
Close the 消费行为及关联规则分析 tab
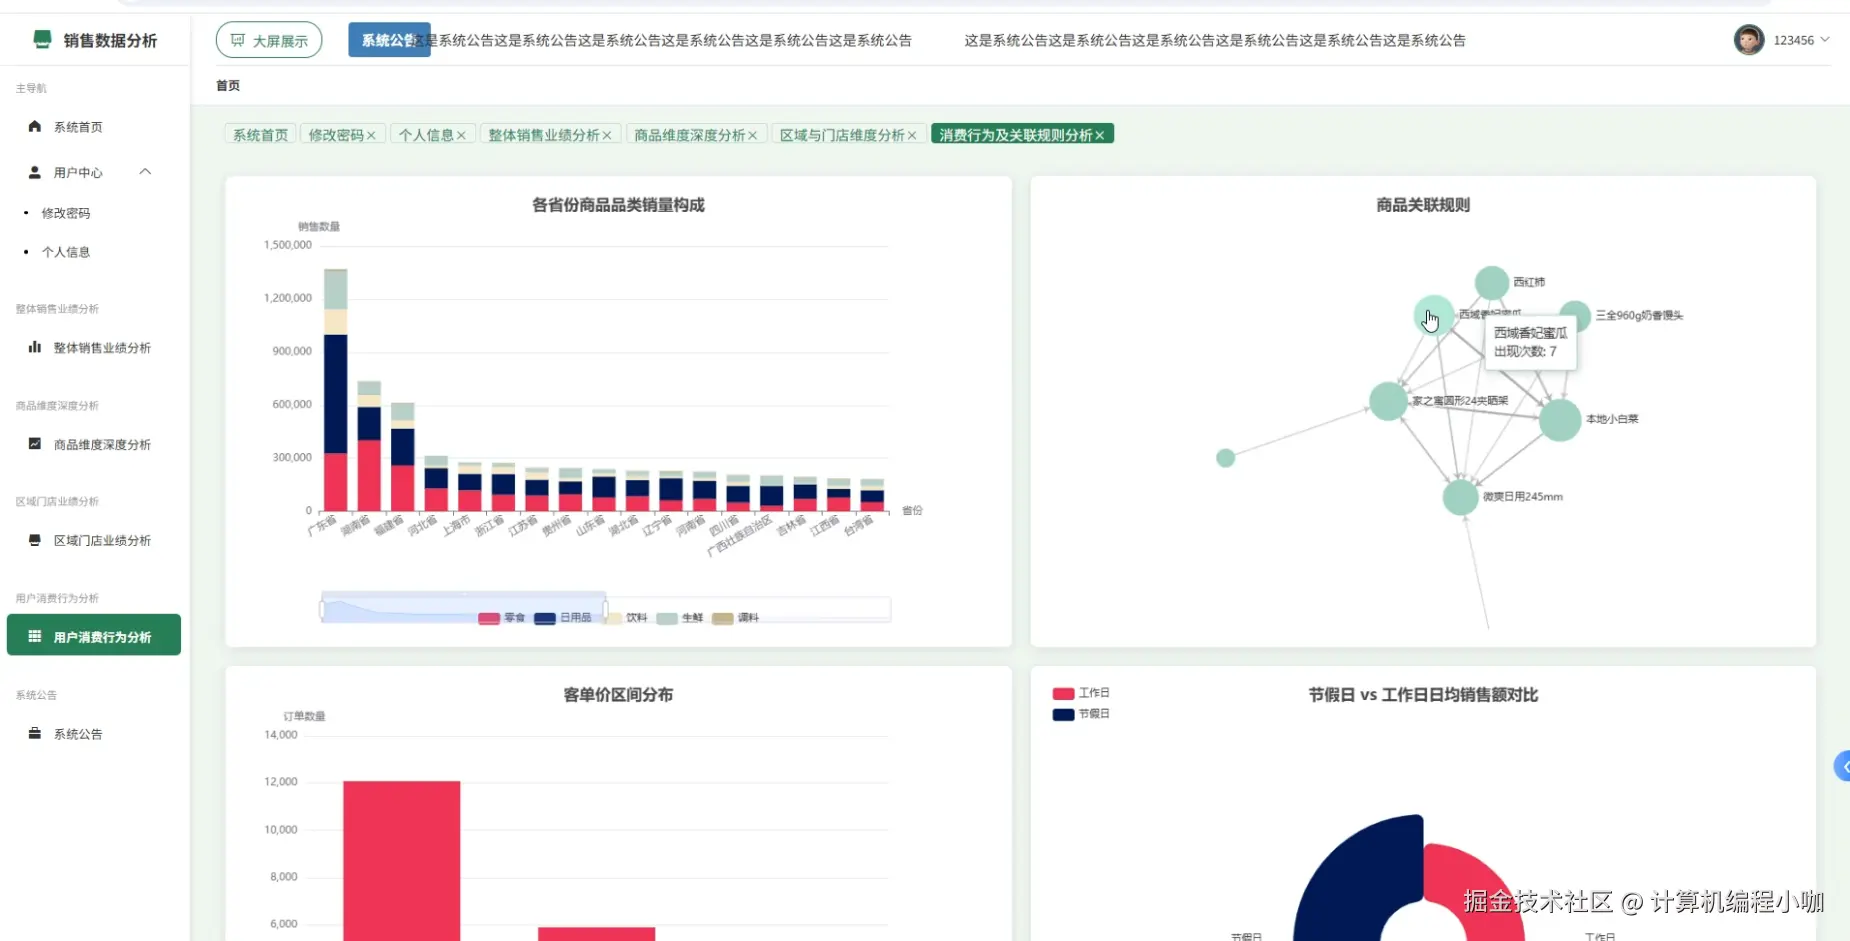1100,135
